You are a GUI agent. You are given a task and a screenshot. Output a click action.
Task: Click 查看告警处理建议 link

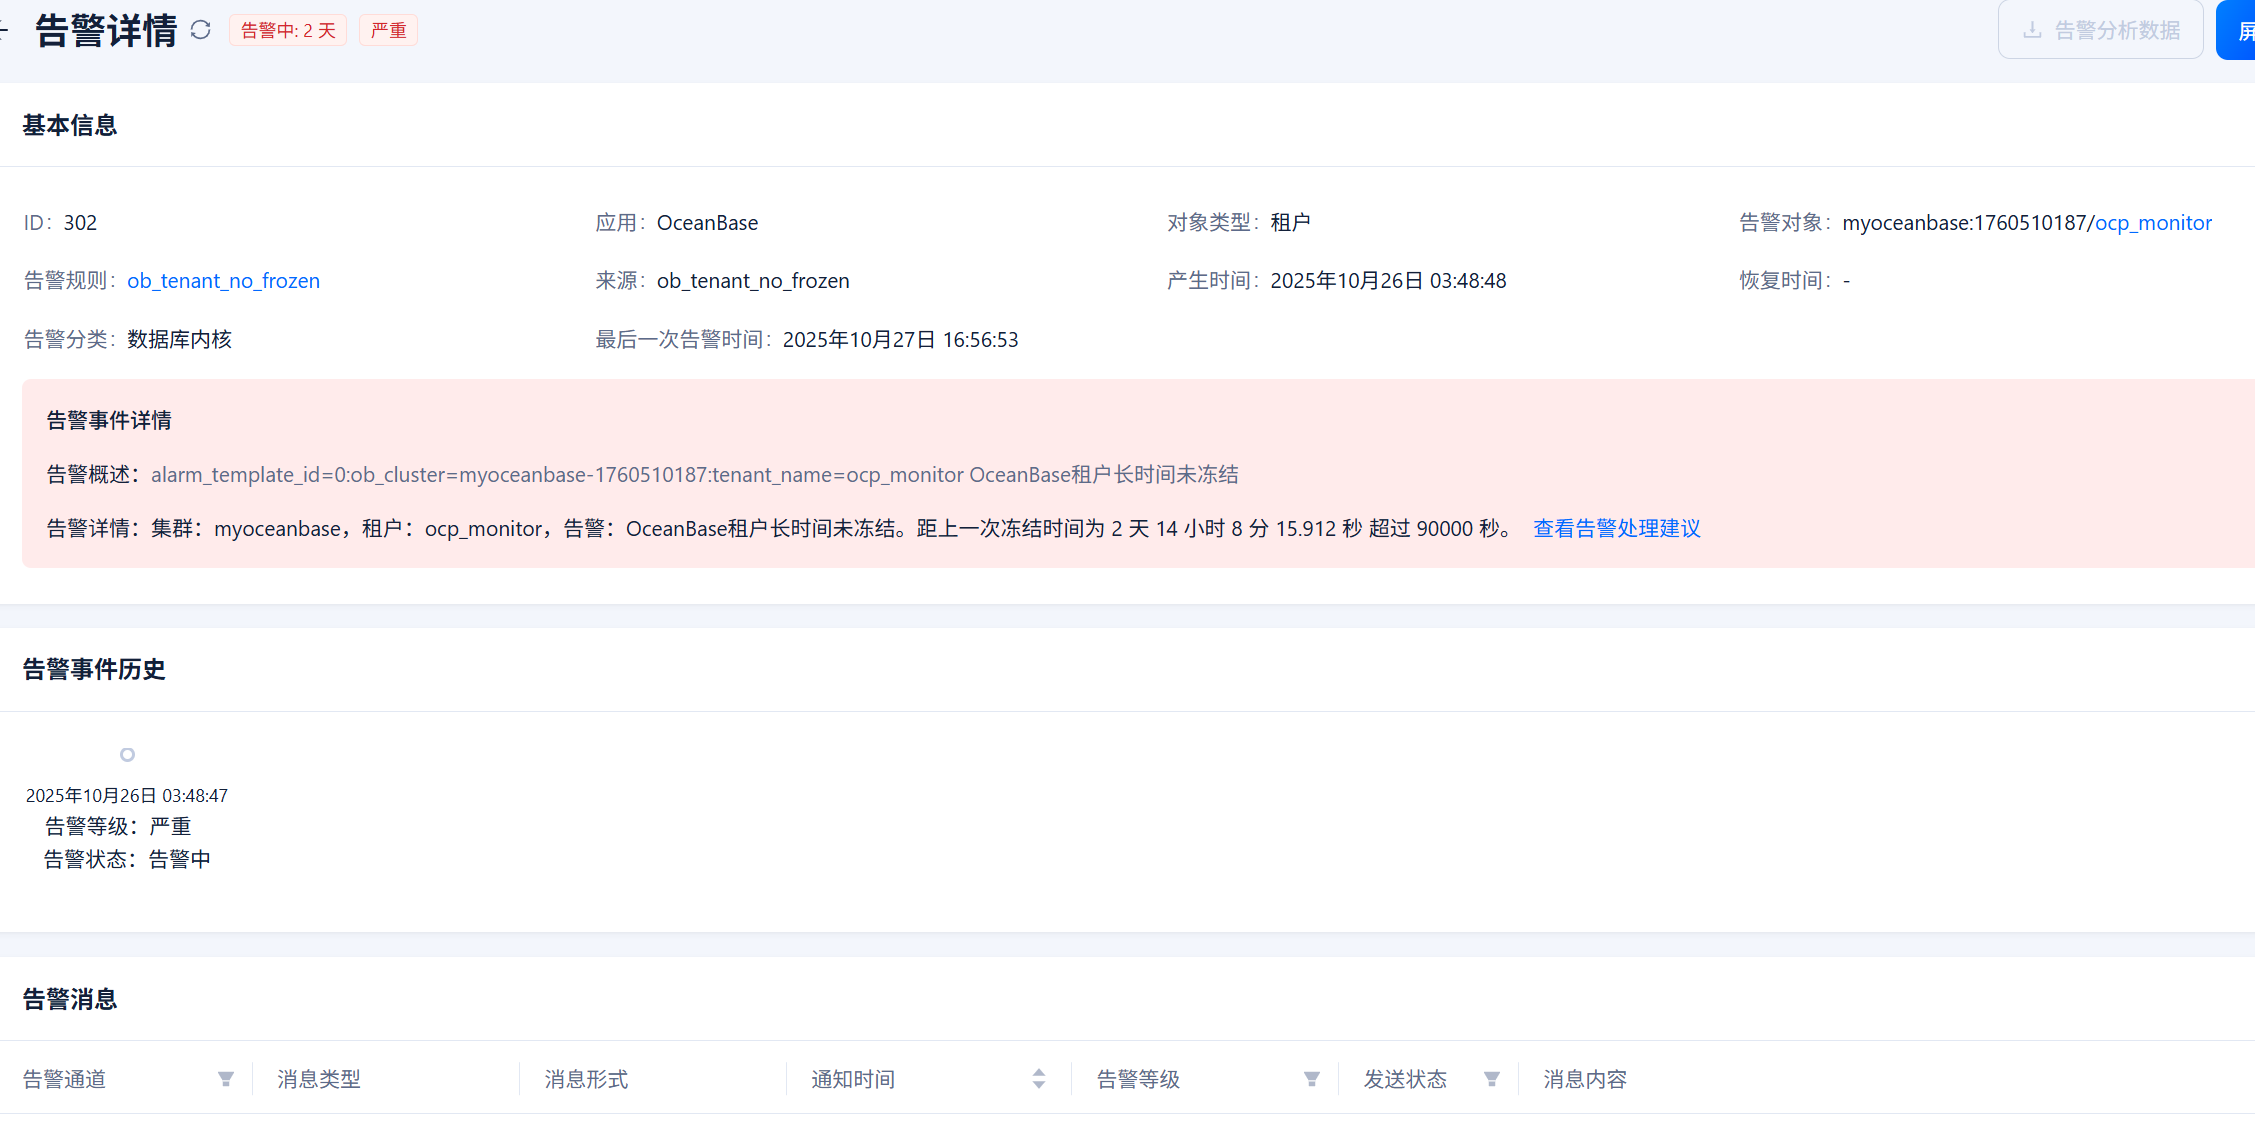[1616, 528]
